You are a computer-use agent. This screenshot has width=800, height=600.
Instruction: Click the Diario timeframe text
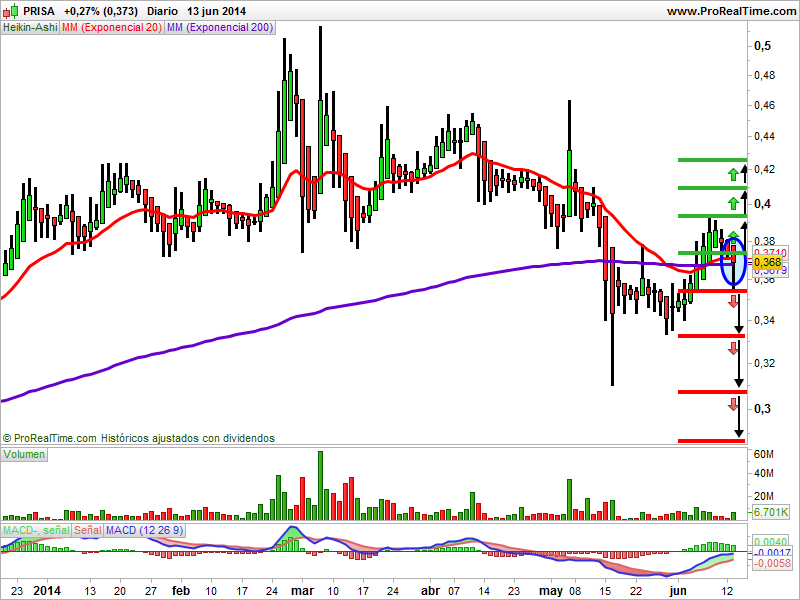(162, 11)
